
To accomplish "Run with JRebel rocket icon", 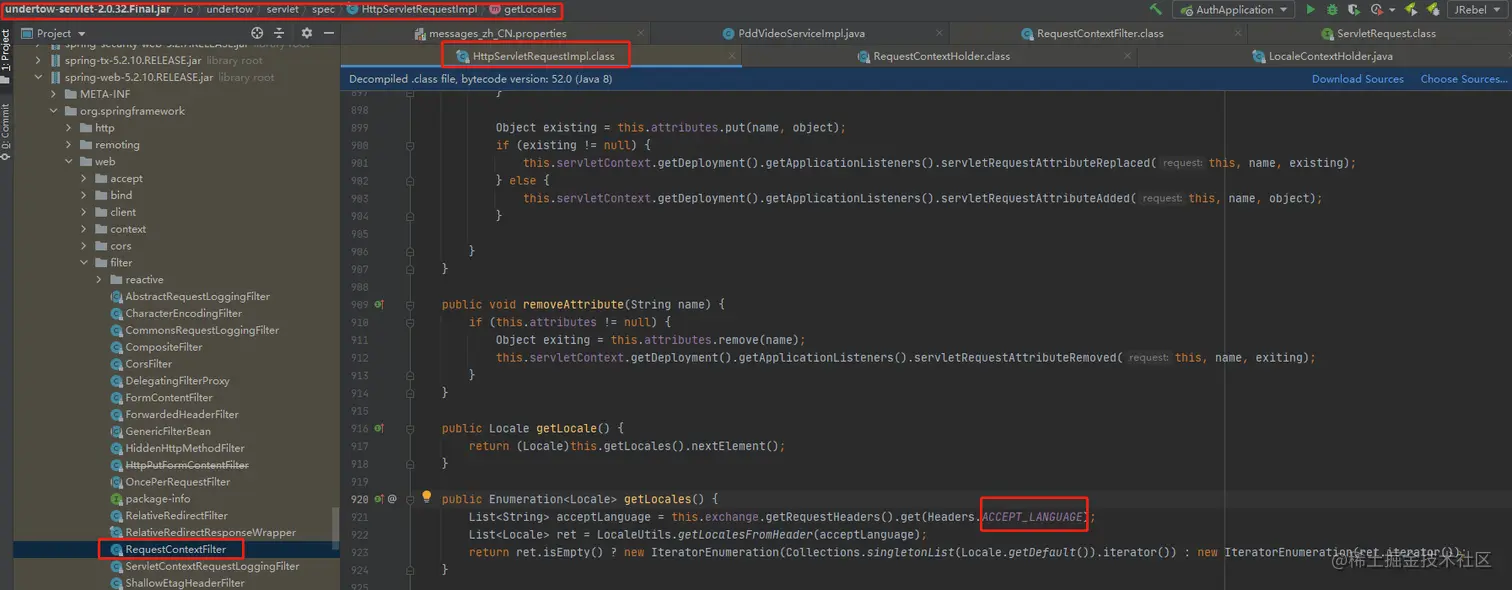I will click(x=1411, y=9).
